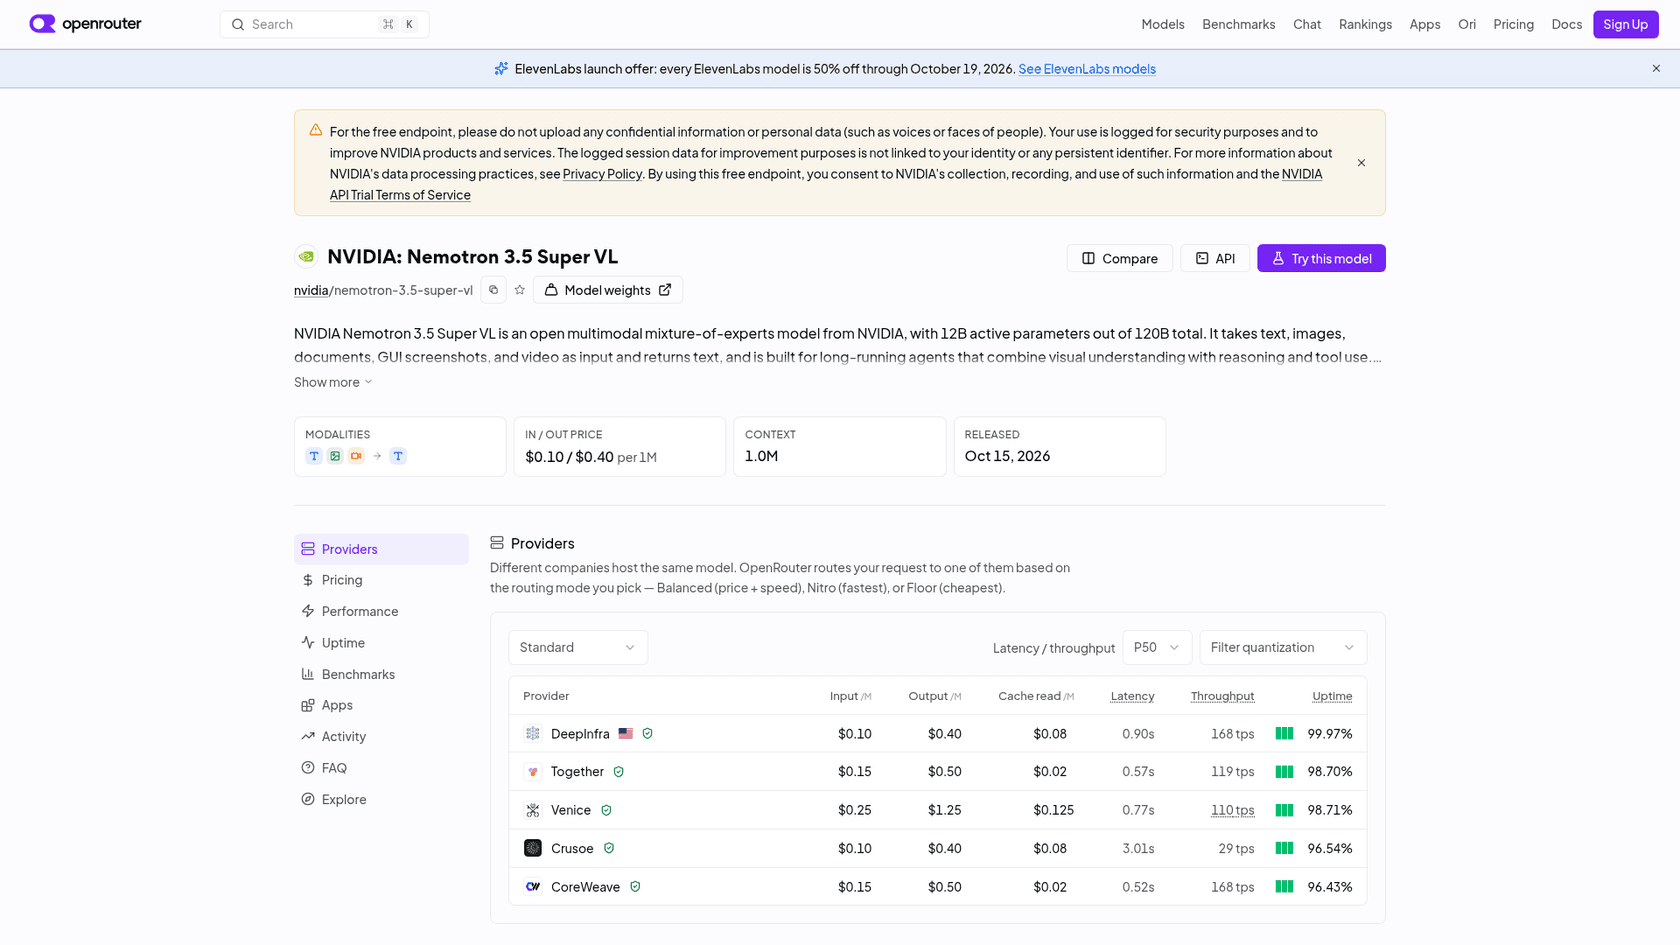Click the CoreWeave provider logo
Viewport: 1680px width, 945px height.
click(533, 887)
